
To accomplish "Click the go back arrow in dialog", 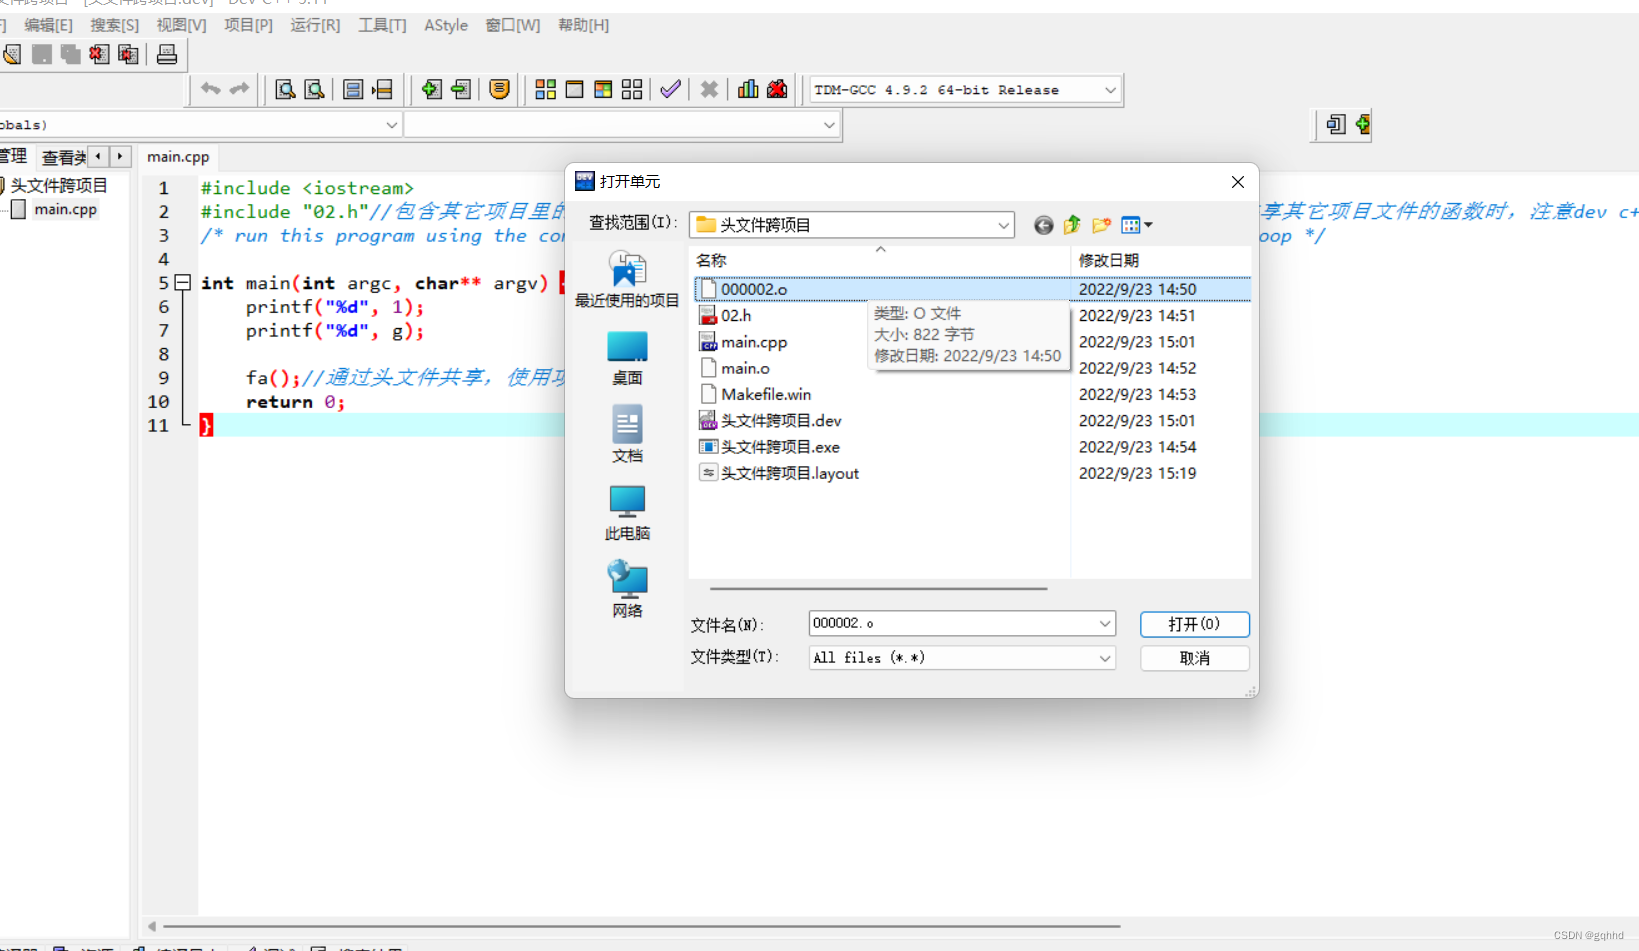I will (1043, 225).
